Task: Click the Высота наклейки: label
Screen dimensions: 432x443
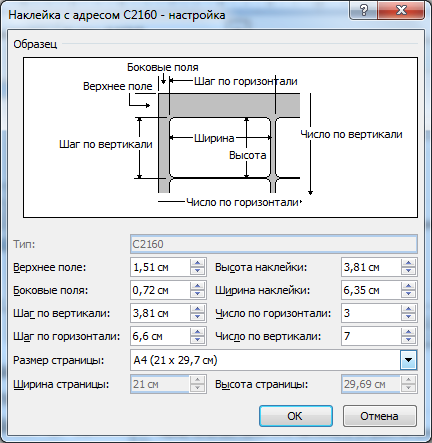Action: click(261, 267)
